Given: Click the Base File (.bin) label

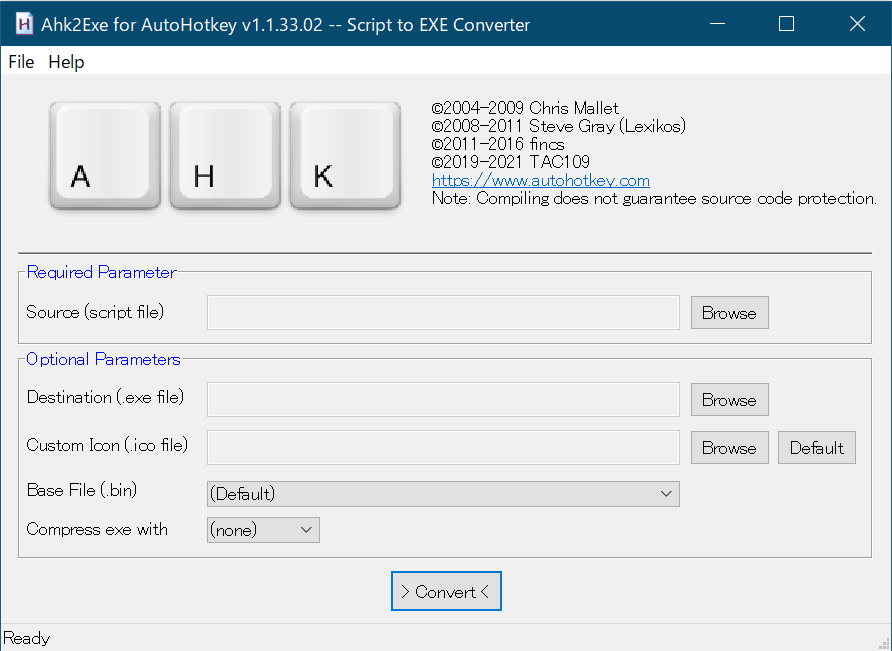Looking at the screenshot, I should click(x=82, y=490).
